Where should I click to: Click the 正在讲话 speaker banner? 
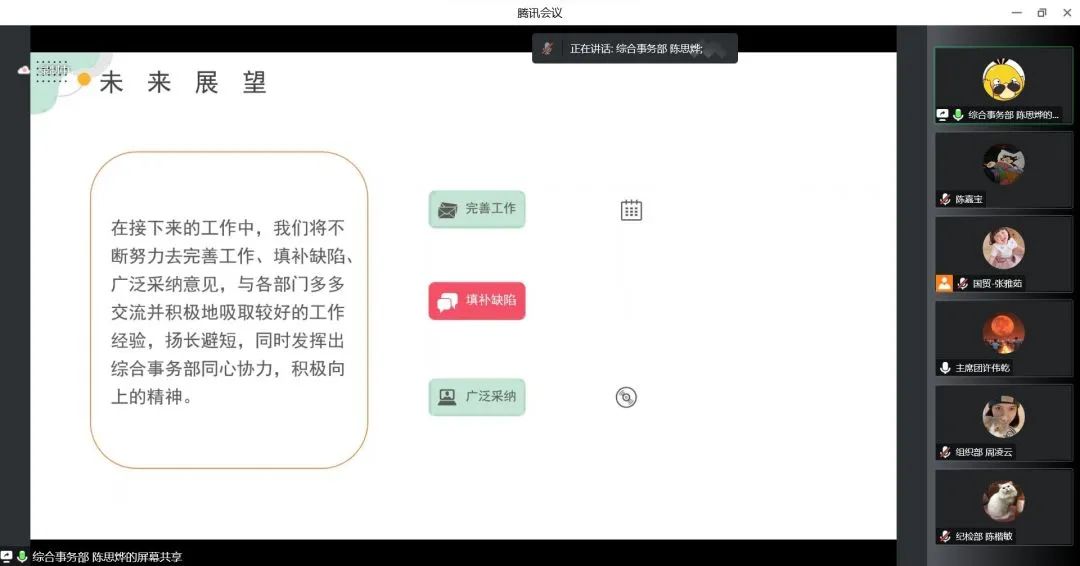635,48
